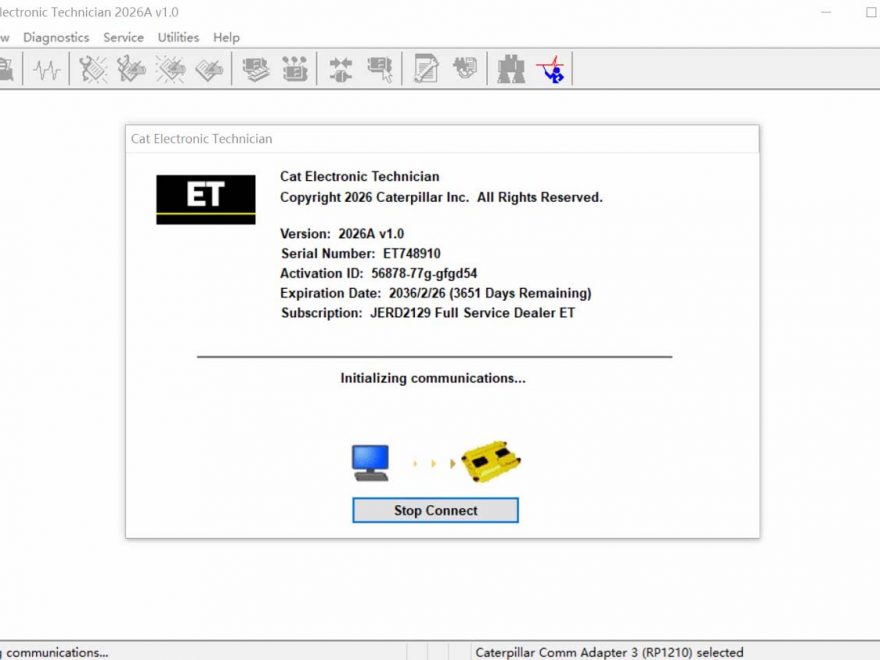This screenshot has height=660, width=880.
Task: Open Active Diagnostic Codes toolbar icon
Action: pos(93,70)
